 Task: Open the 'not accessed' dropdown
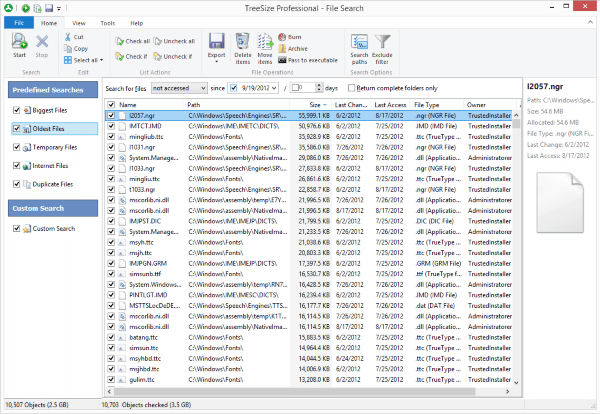(179, 88)
